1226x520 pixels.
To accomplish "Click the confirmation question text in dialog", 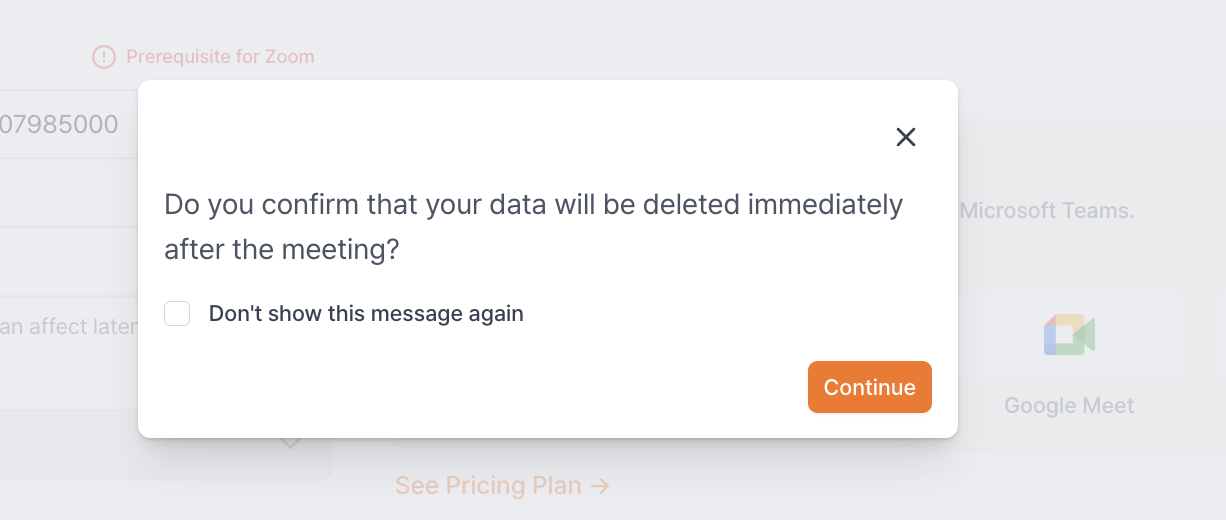I will click(x=533, y=205).
